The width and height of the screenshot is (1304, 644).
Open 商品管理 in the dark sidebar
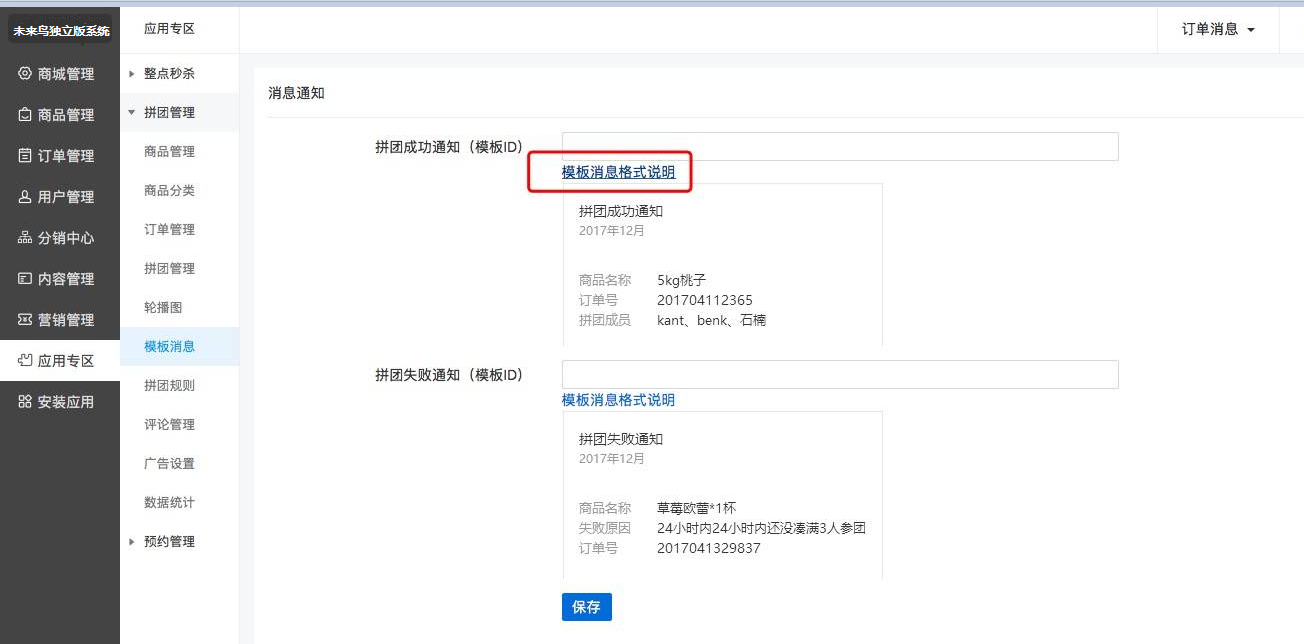click(x=60, y=115)
